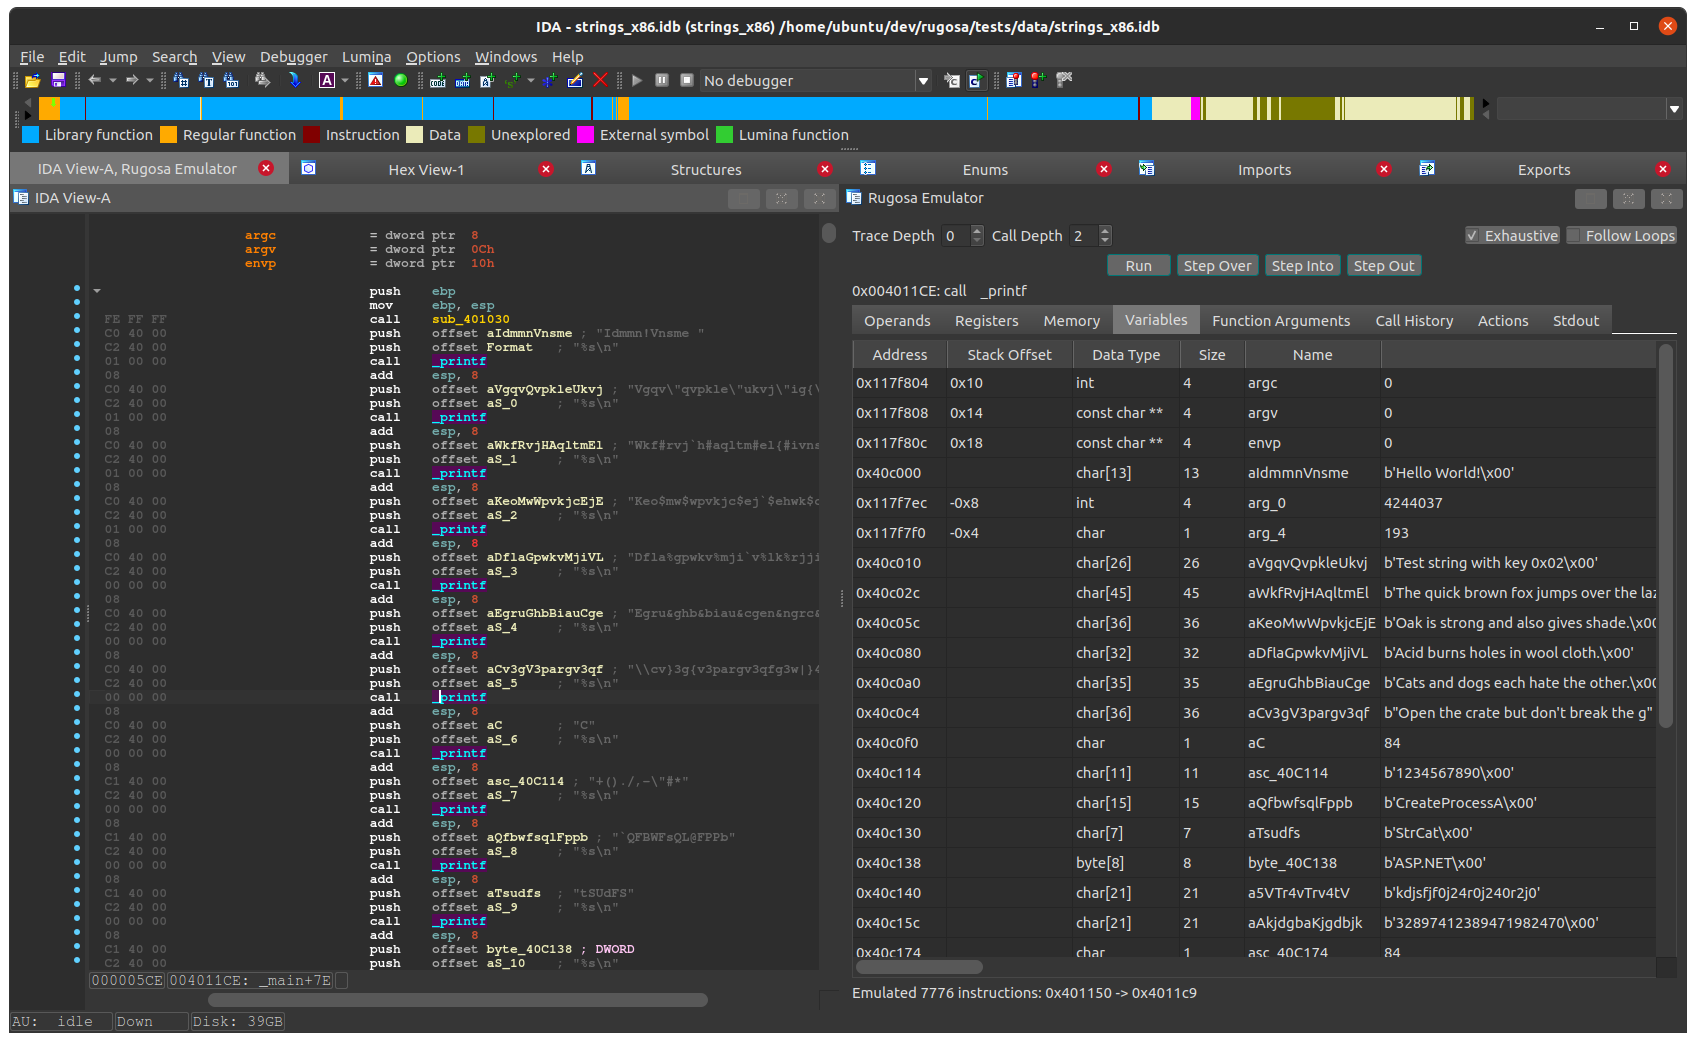Viewport: 1696px width, 1042px height.
Task: Click the External symbol magenta legend swatch
Action: (x=586, y=135)
